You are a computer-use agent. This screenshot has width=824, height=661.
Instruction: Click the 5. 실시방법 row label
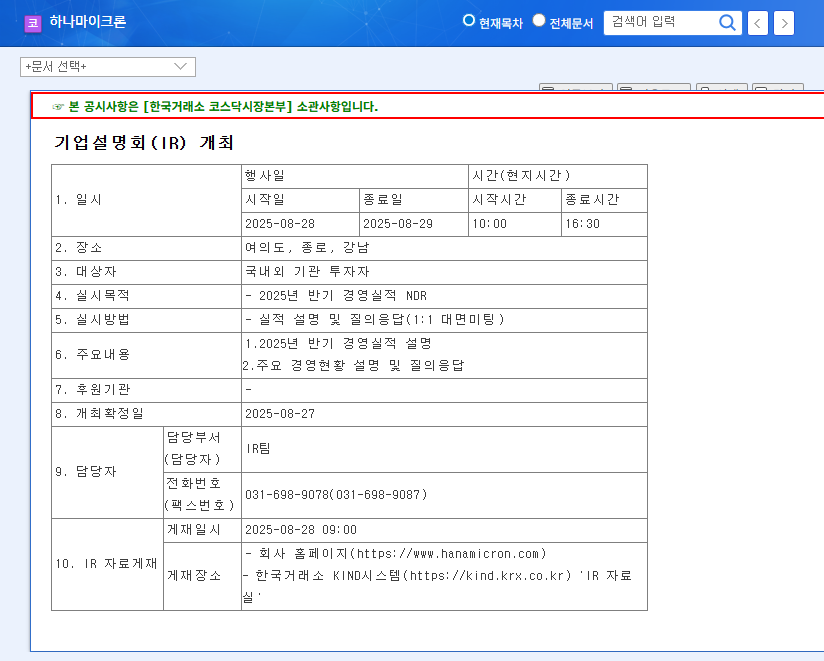[x=146, y=320]
